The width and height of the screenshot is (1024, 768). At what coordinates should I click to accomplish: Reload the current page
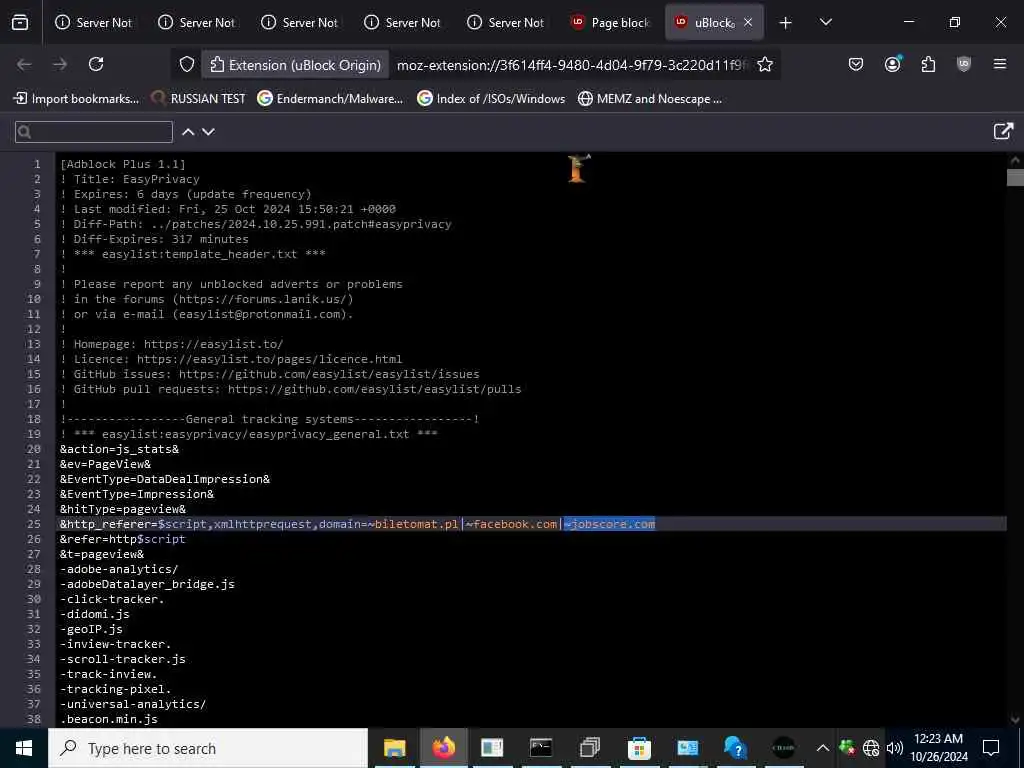(x=96, y=64)
